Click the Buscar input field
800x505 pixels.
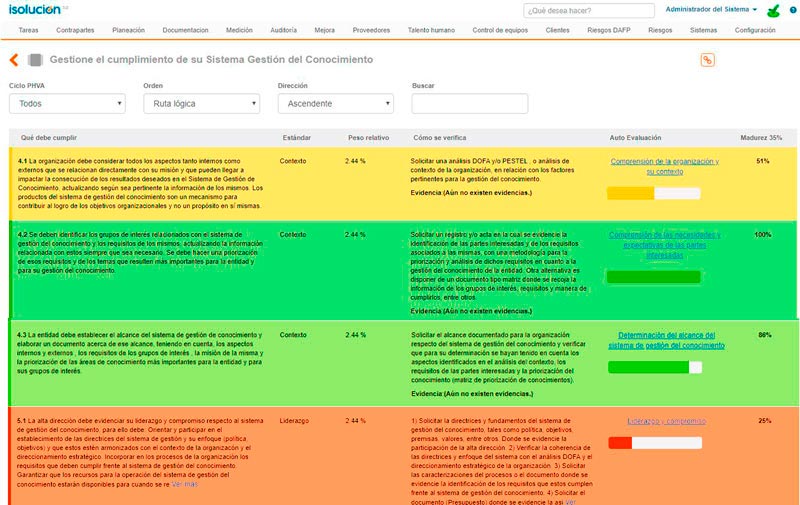point(470,104)
